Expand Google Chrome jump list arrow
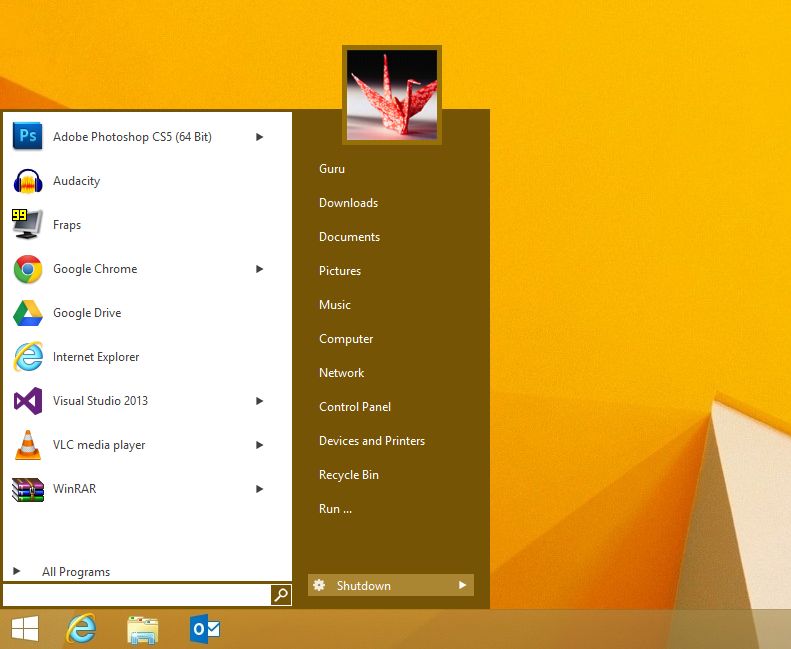 (259, 269)
